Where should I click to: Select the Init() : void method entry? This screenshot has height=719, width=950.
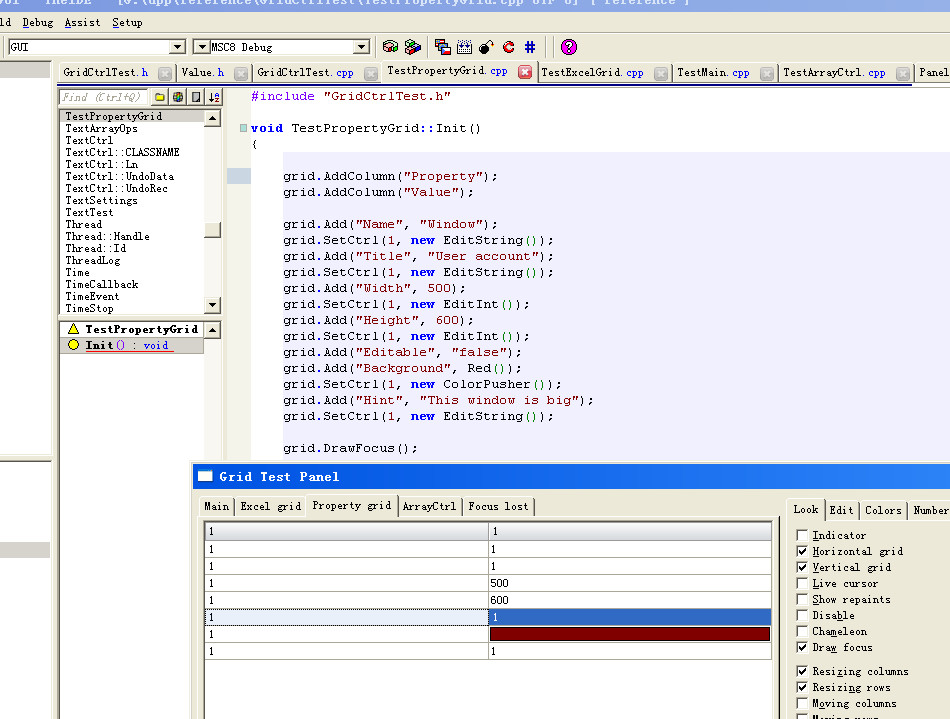(127, 345)
